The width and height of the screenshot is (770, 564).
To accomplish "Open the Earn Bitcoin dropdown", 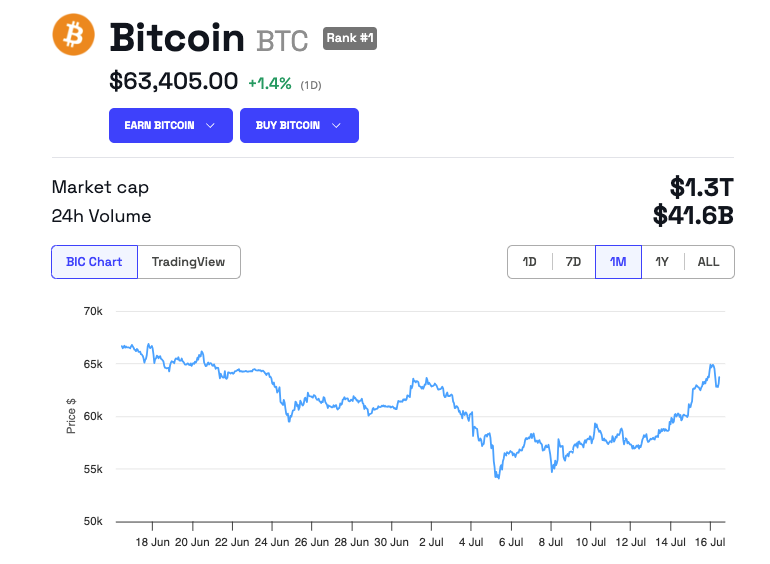I will pos(170,125).
